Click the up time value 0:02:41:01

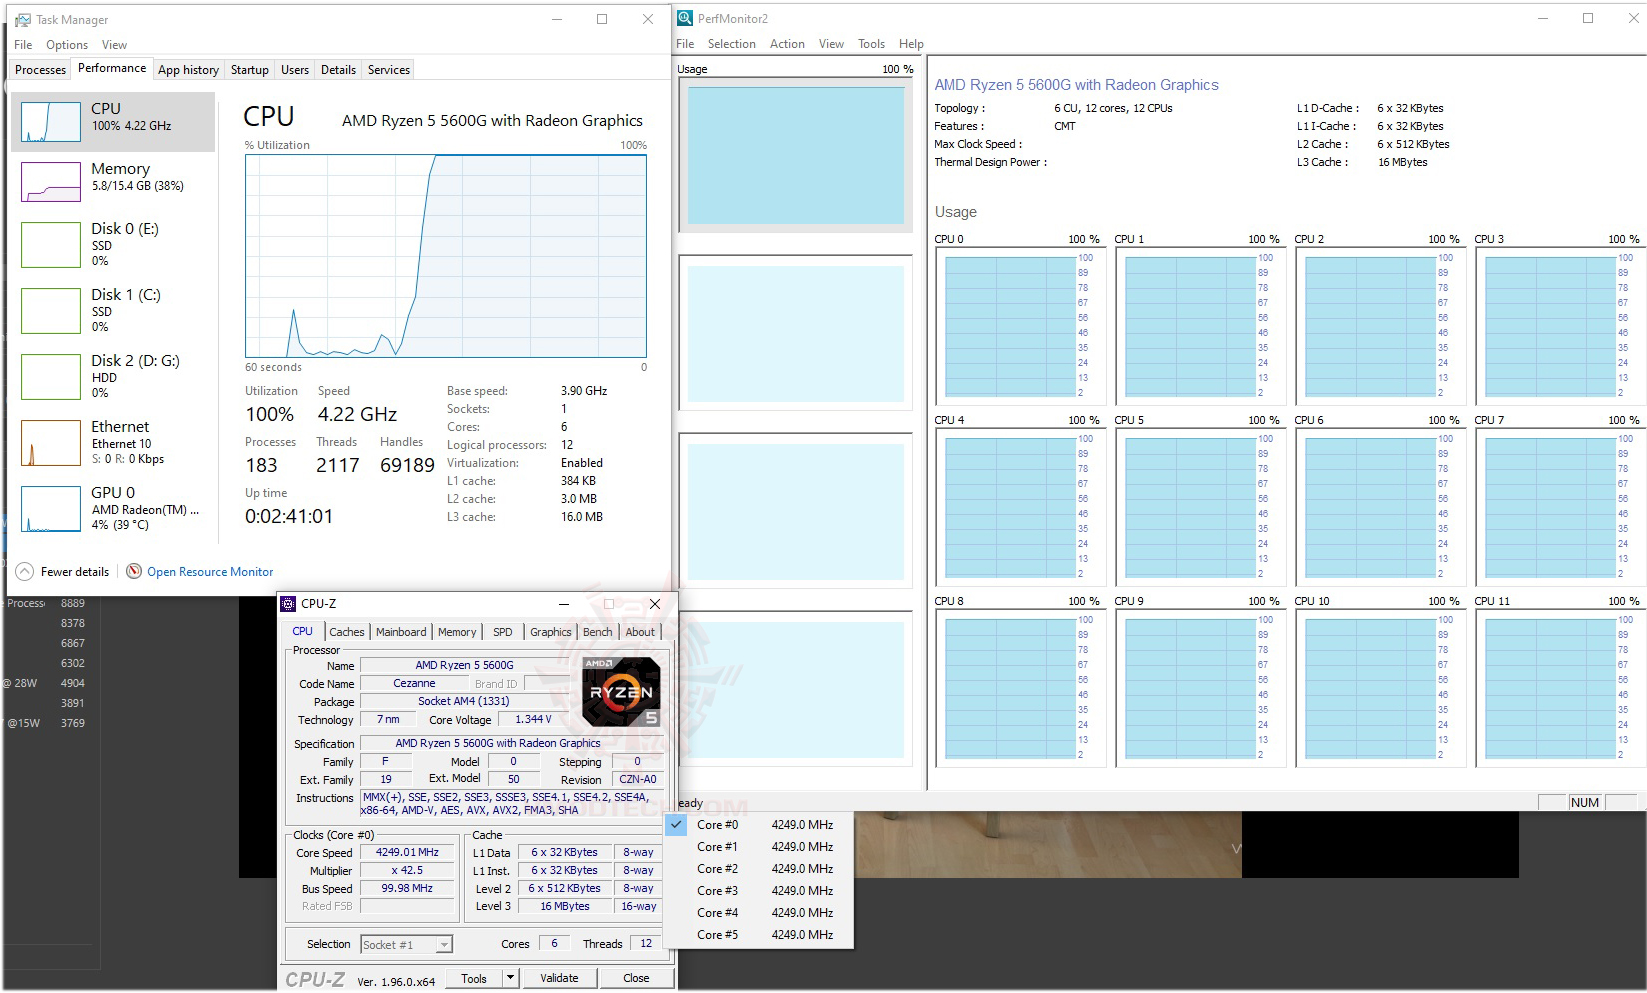289,516
